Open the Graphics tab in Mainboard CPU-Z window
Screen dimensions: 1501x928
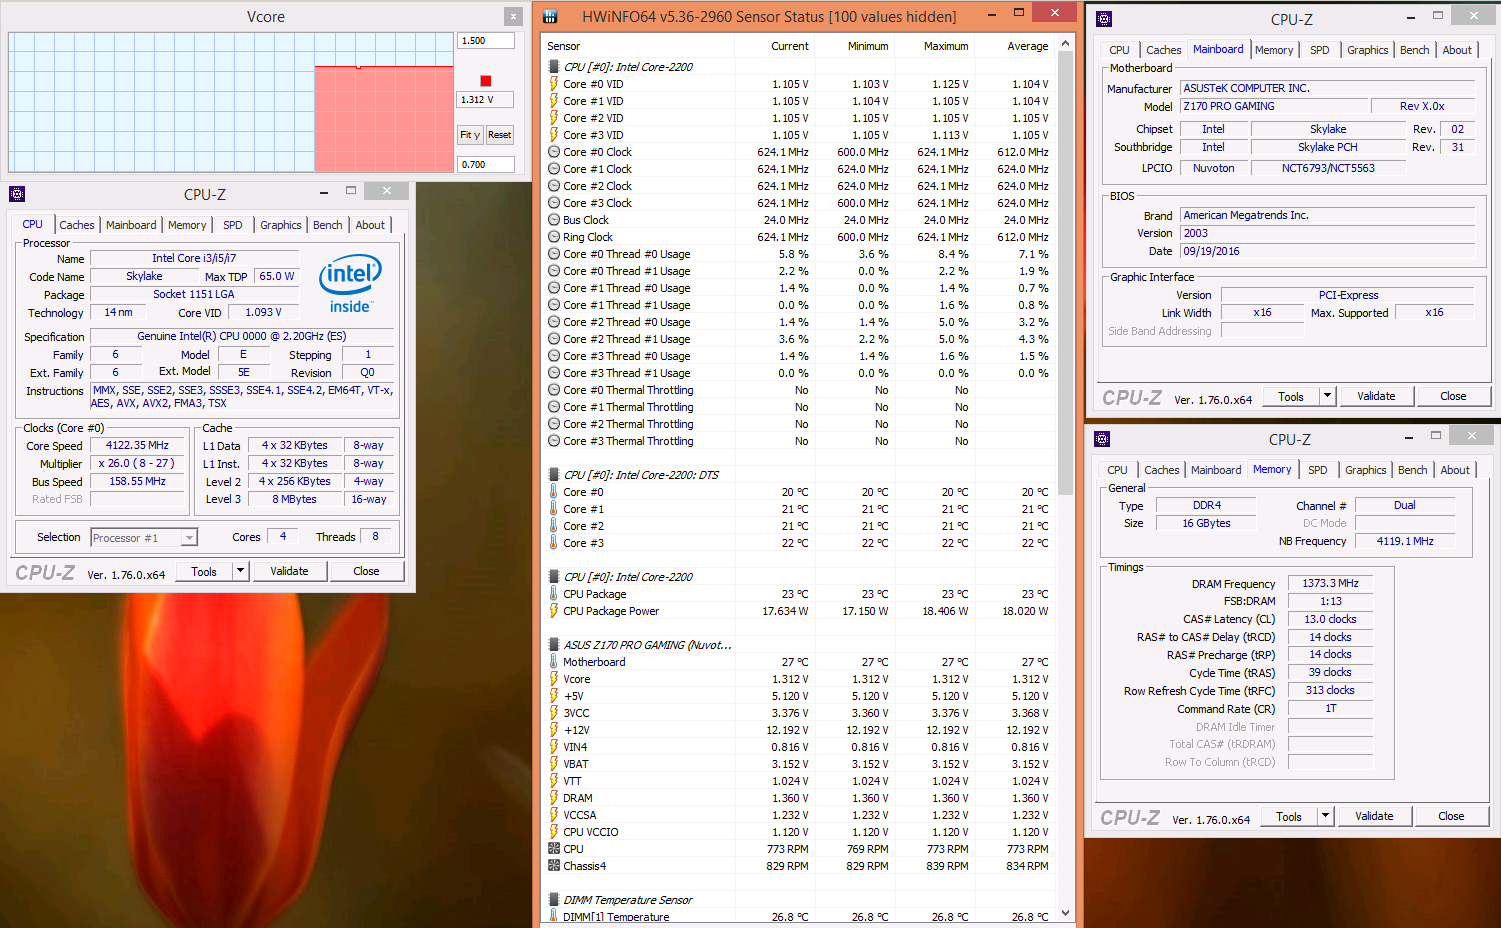pyautogui.click(x=1368, y=50)
